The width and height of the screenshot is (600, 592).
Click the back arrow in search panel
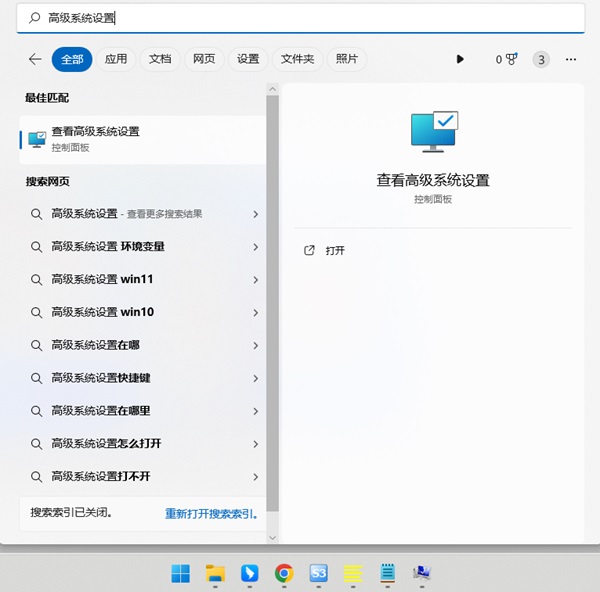35,59
